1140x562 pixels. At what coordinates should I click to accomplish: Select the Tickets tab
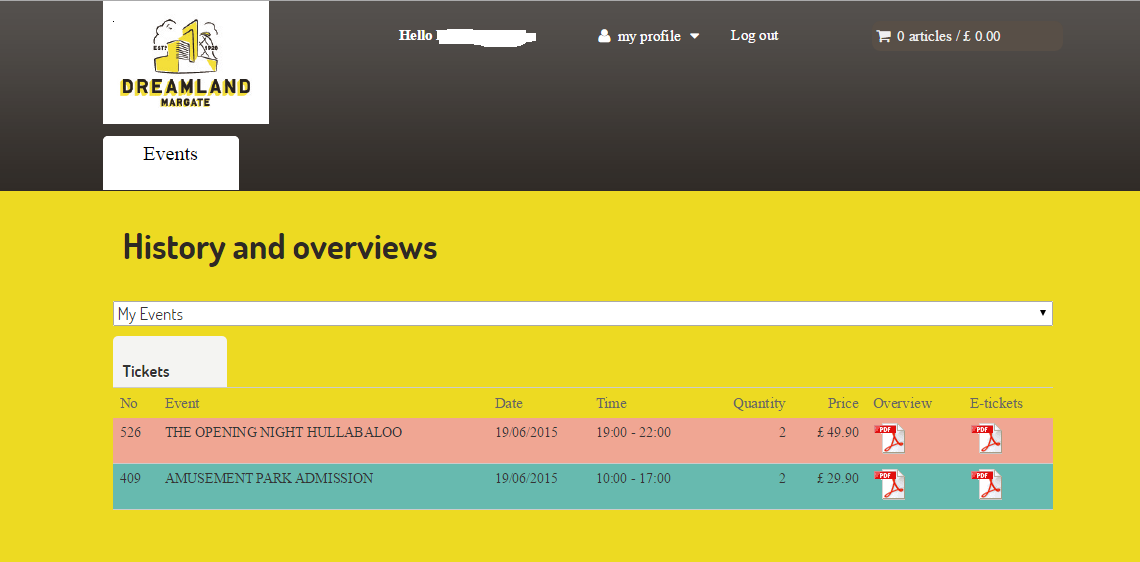pos(170,361)
